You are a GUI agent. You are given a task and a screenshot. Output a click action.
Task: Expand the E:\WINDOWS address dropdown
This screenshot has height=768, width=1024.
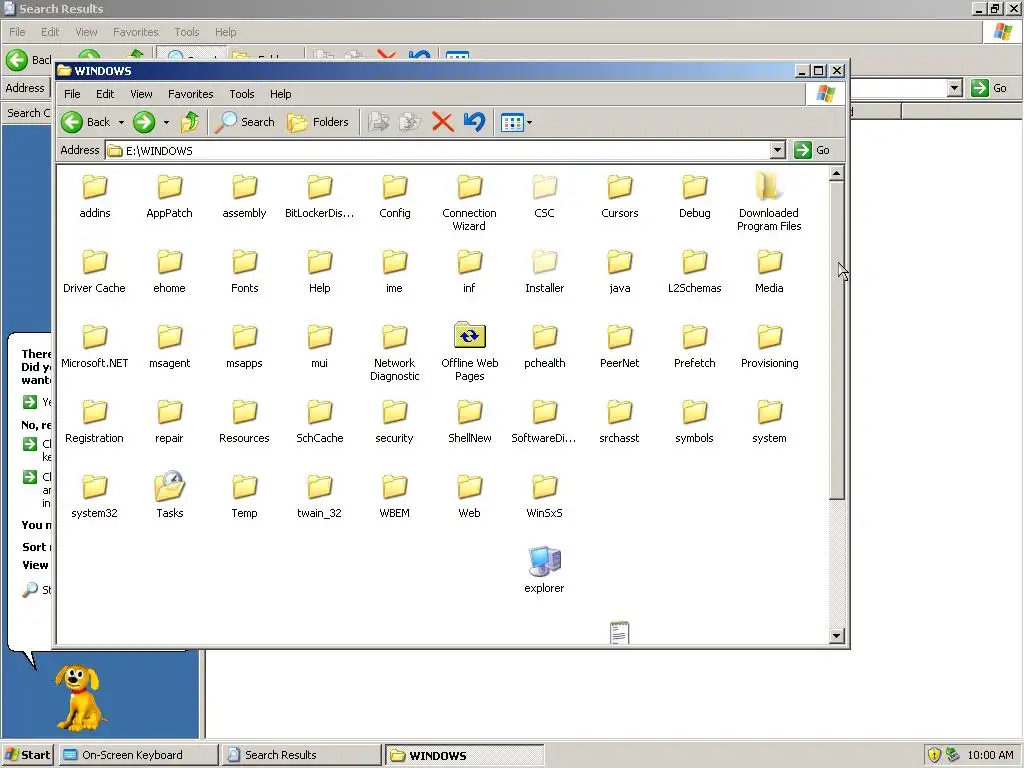(777, 150)
